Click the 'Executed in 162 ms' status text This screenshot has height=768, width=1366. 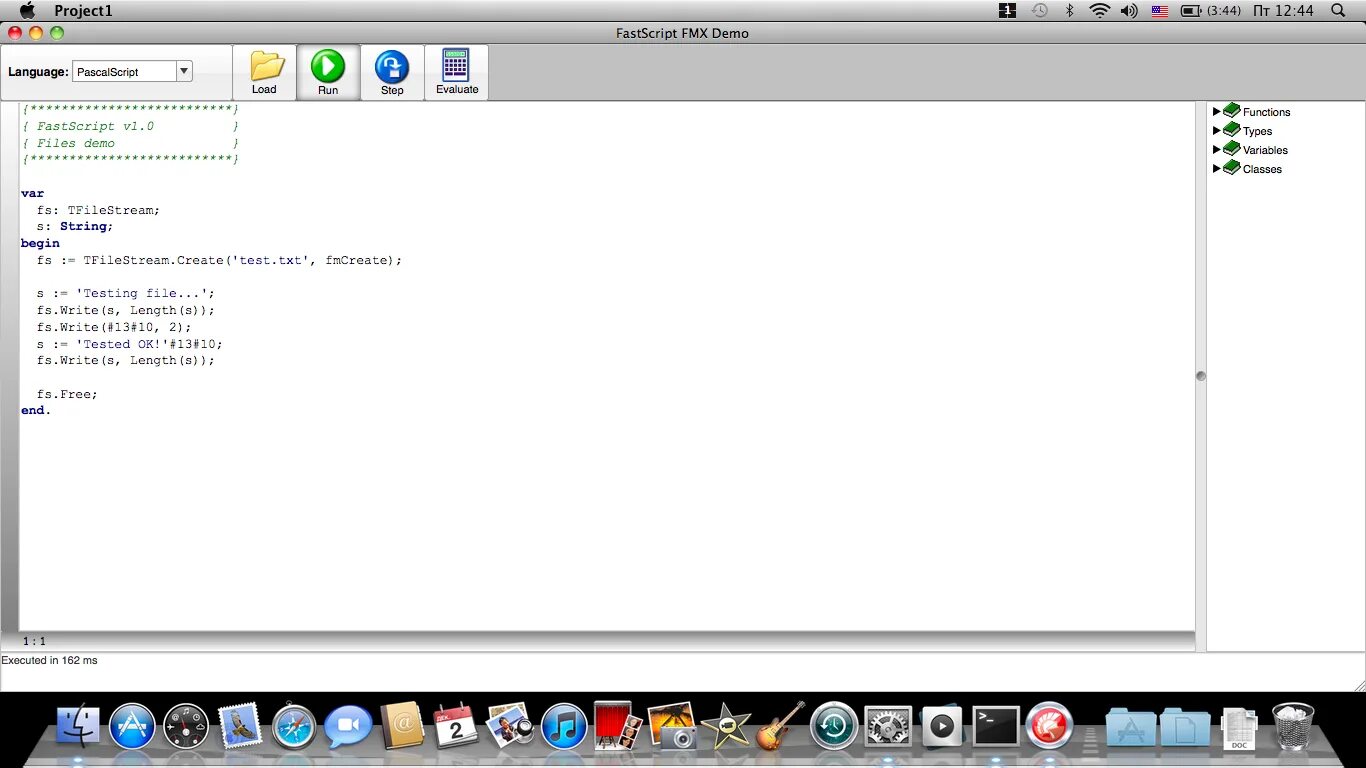50,660
